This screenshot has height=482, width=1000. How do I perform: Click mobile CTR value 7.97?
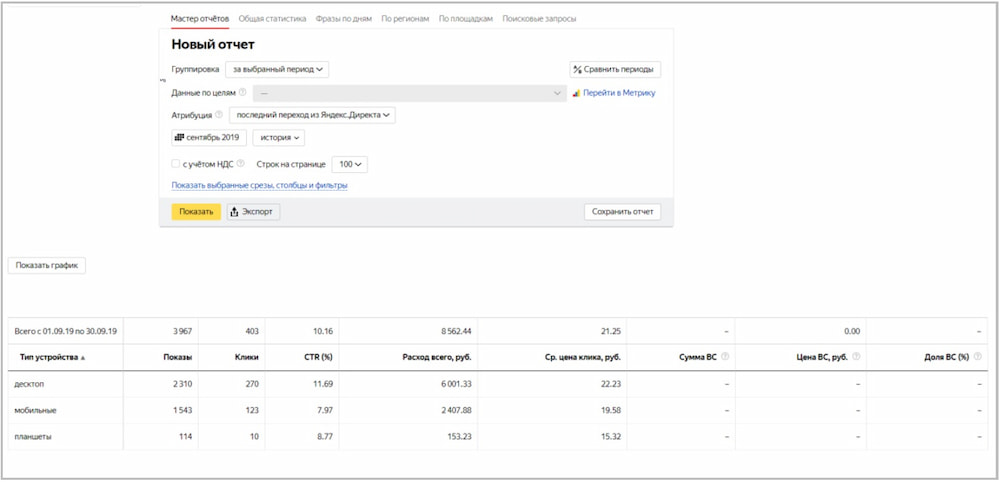tap(324, 411)
